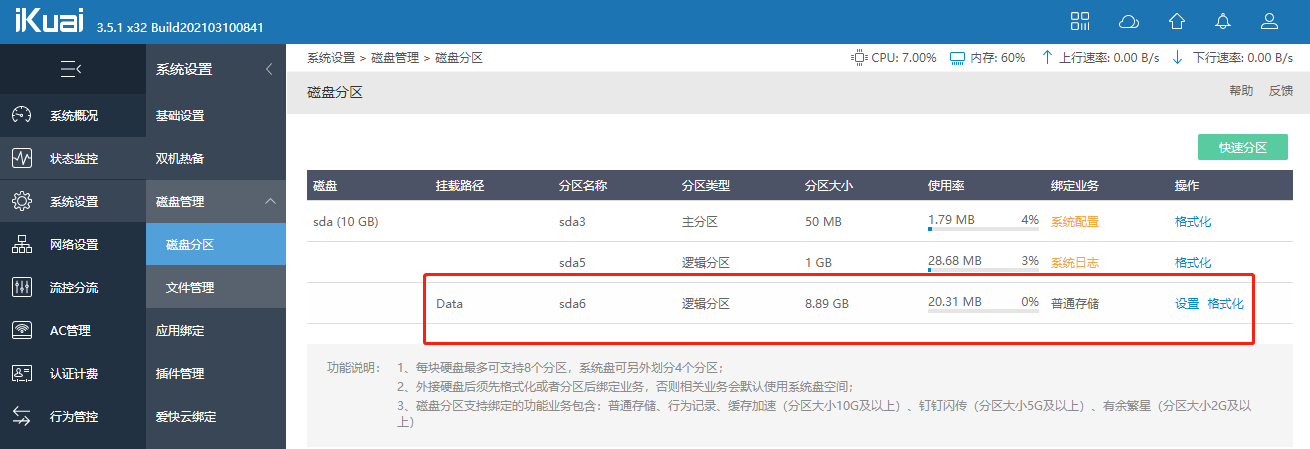This screenshot has height=449, width=1310.
Task: Open 系统概况 in the sidebar
Action: (73, 115)
